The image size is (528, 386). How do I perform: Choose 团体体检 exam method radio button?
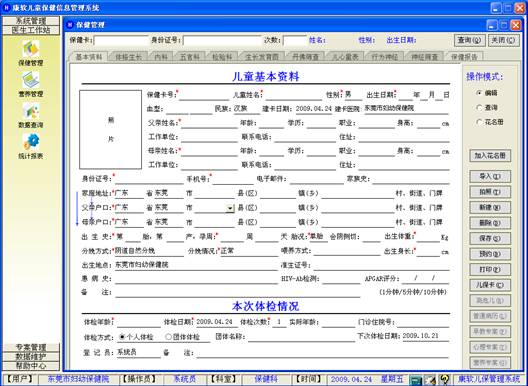click(169, 336)
